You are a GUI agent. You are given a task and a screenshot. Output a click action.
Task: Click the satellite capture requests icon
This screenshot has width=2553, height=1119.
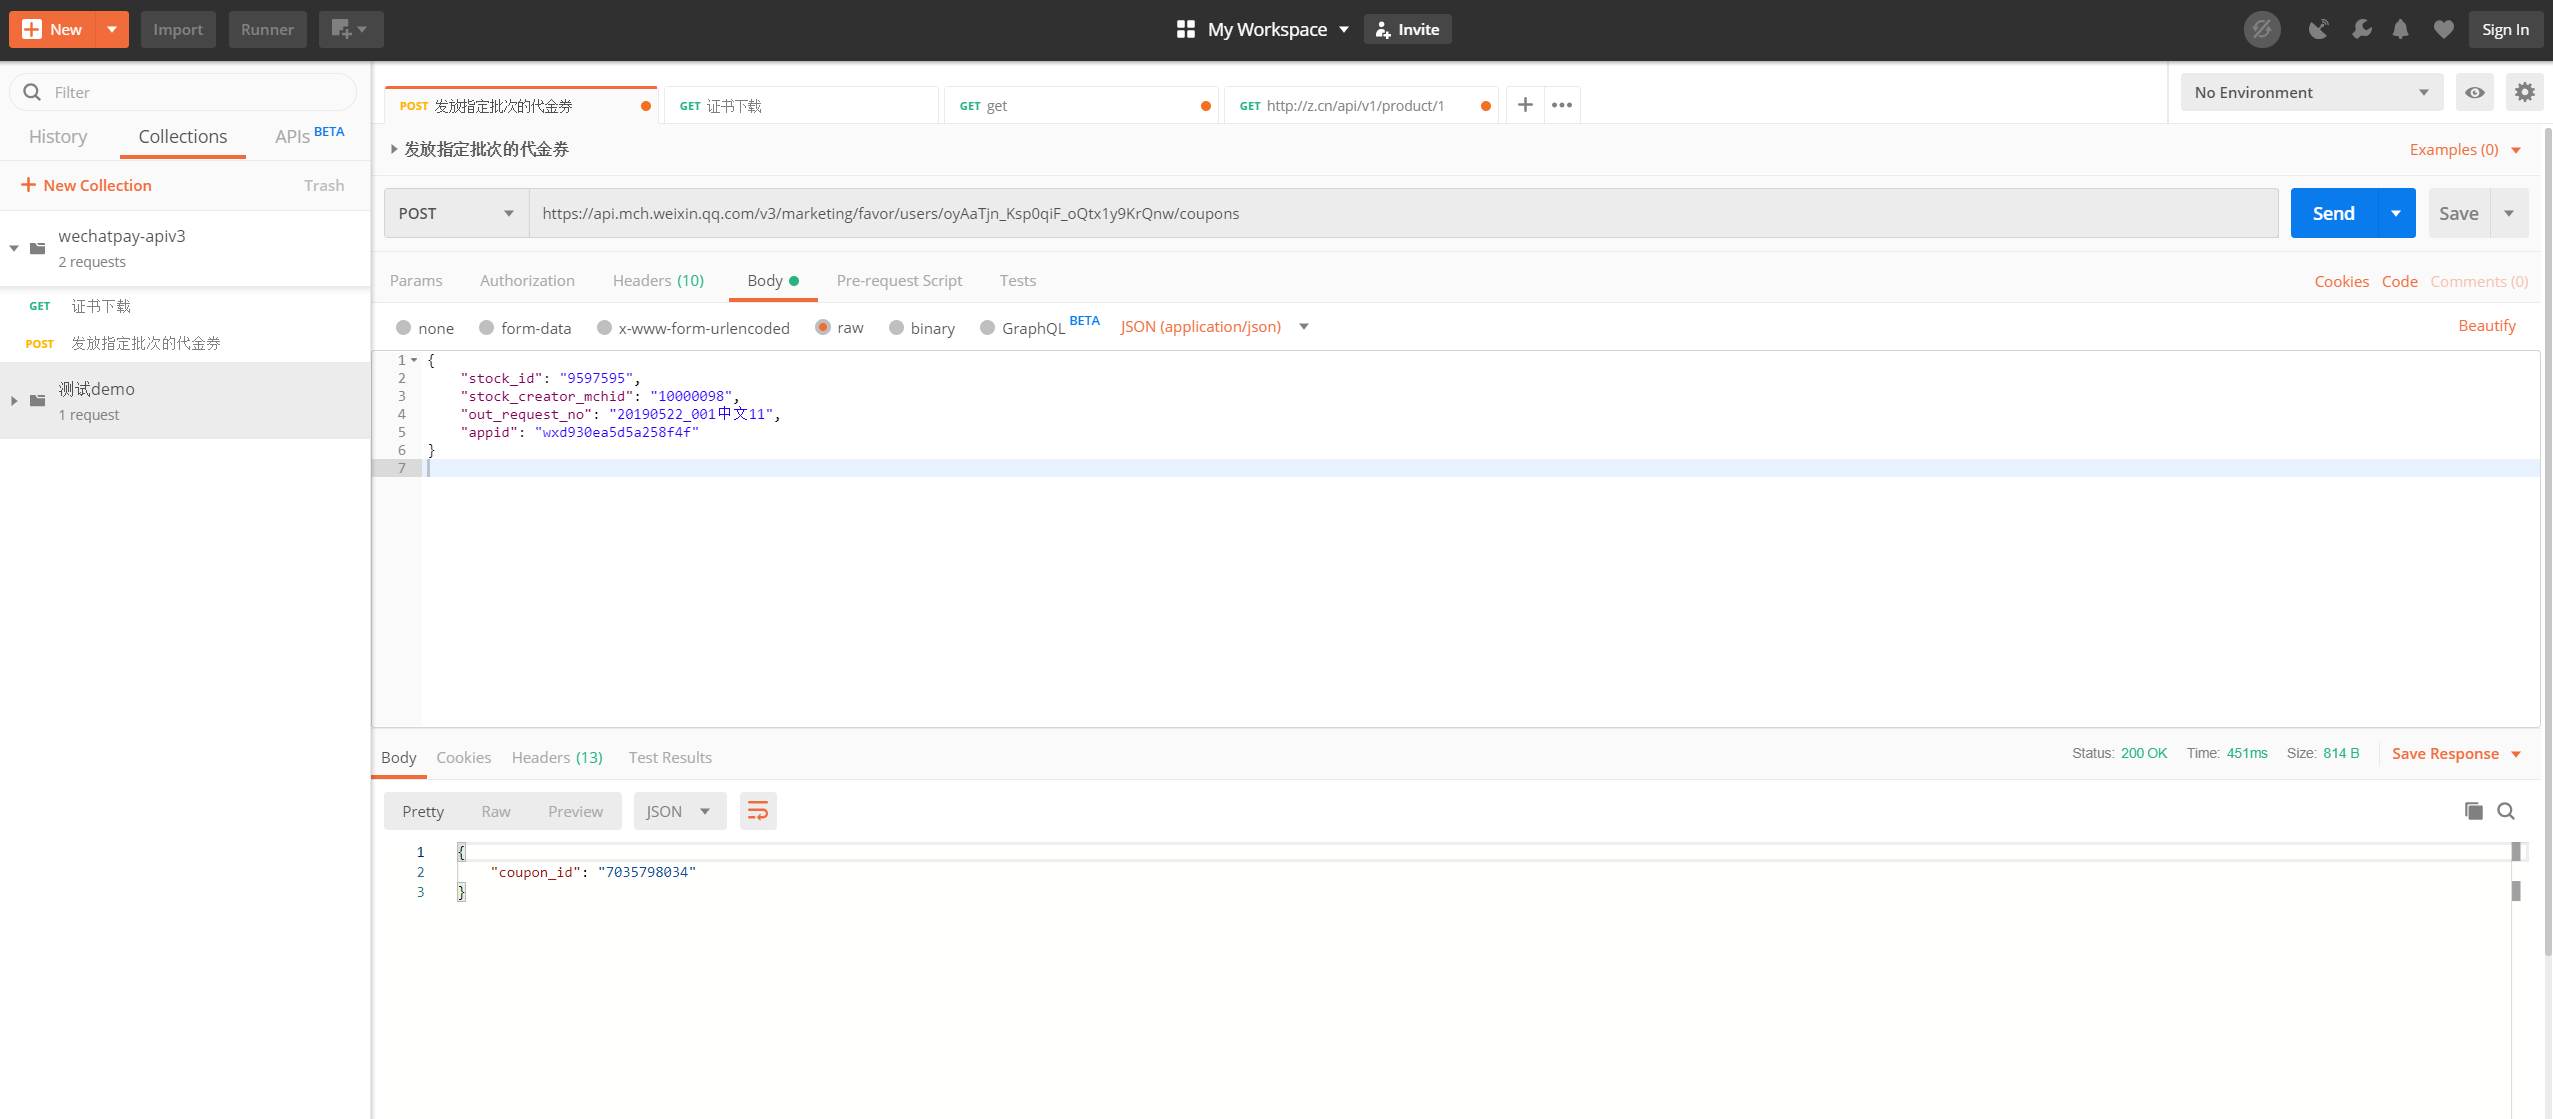(2318, 29)
